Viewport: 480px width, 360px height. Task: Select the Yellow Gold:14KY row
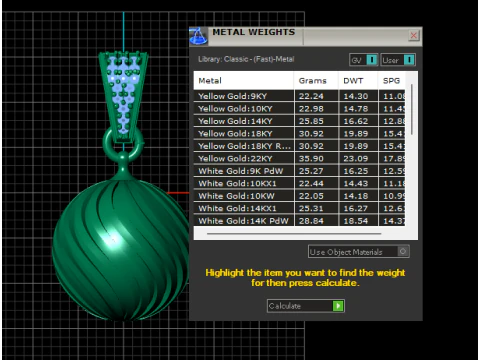[299, 121]
